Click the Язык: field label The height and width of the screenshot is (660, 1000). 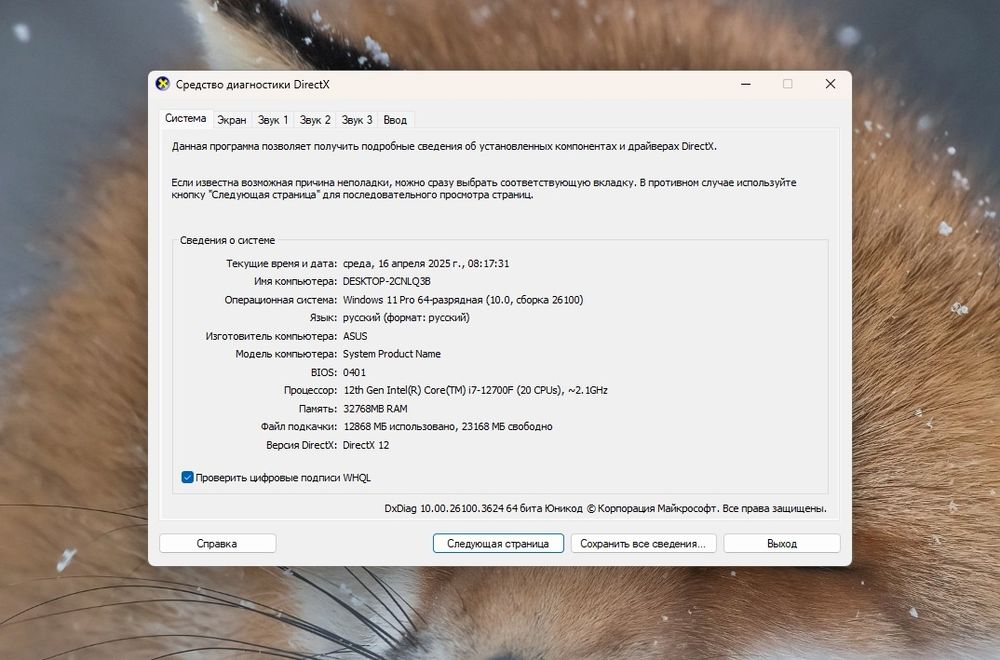[323, 318]
